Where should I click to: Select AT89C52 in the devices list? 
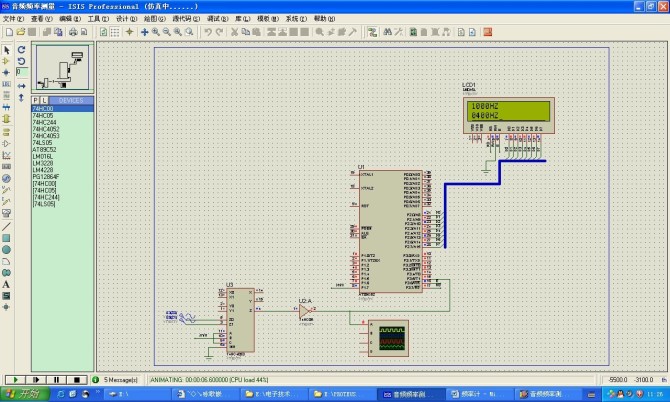(46, 149)
